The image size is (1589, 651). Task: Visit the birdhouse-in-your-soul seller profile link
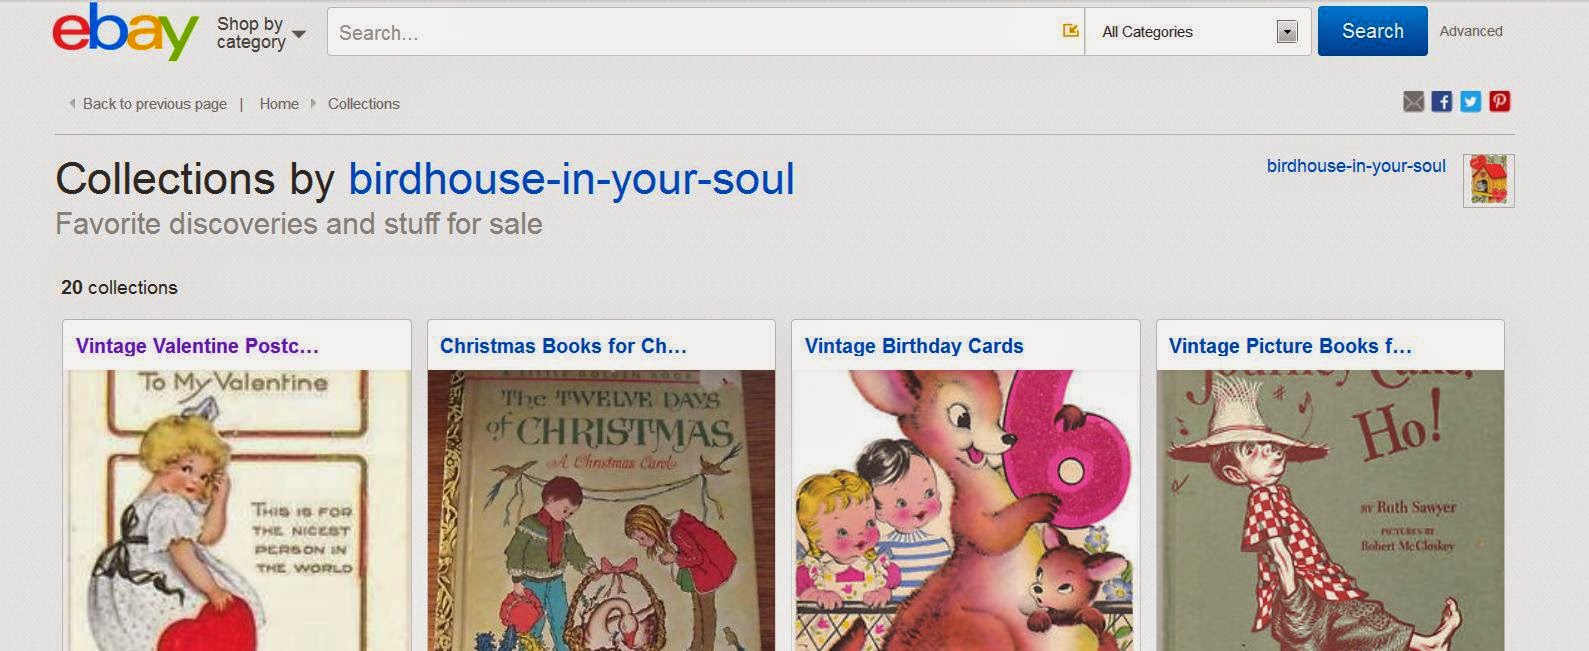pos(1354,166)
